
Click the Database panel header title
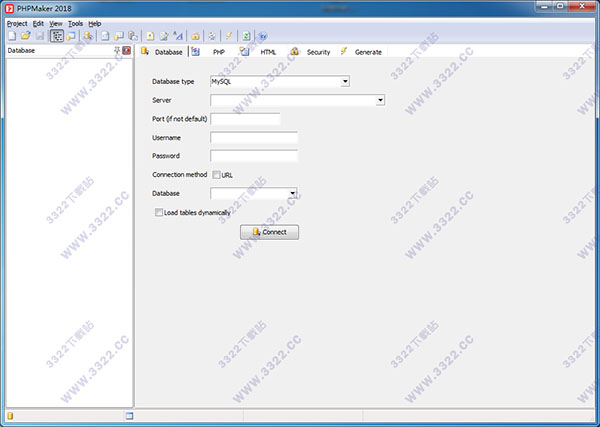click(x=21, y=51)
